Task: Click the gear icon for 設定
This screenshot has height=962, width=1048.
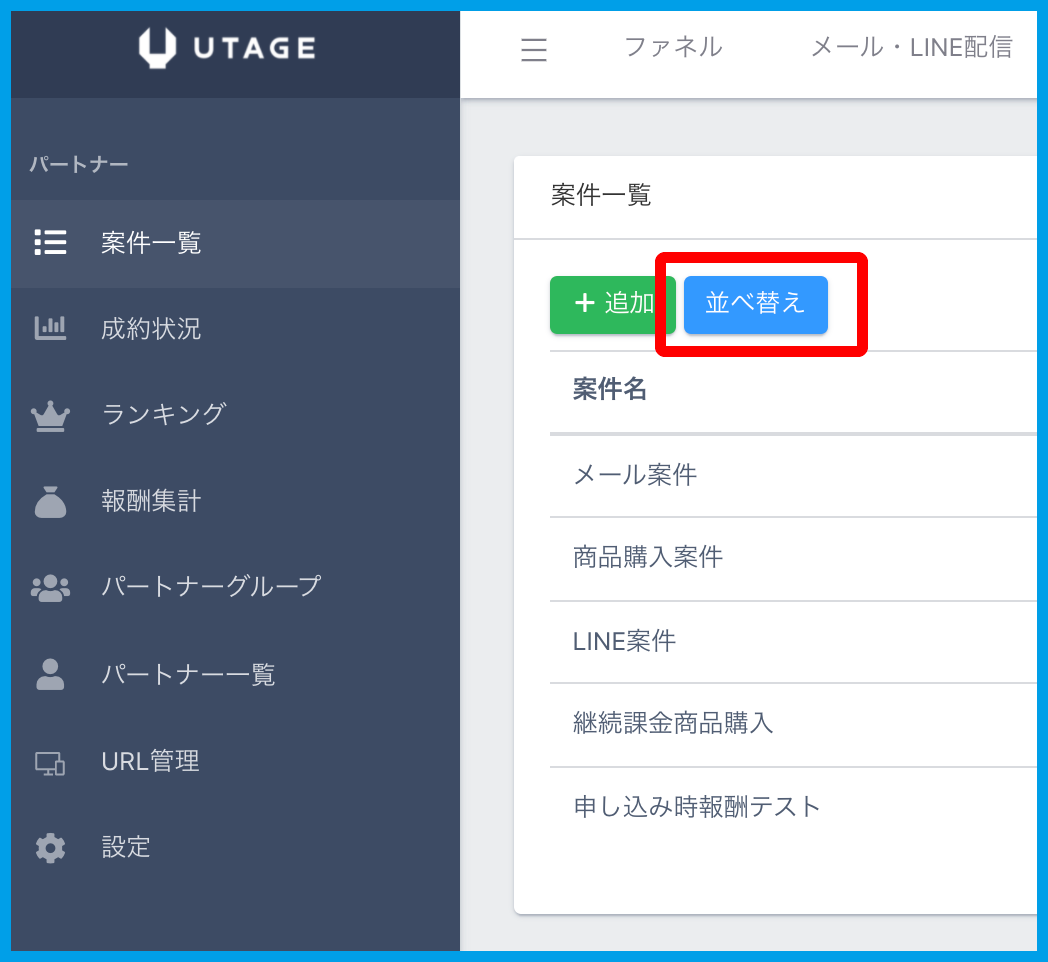Action: 50,848
